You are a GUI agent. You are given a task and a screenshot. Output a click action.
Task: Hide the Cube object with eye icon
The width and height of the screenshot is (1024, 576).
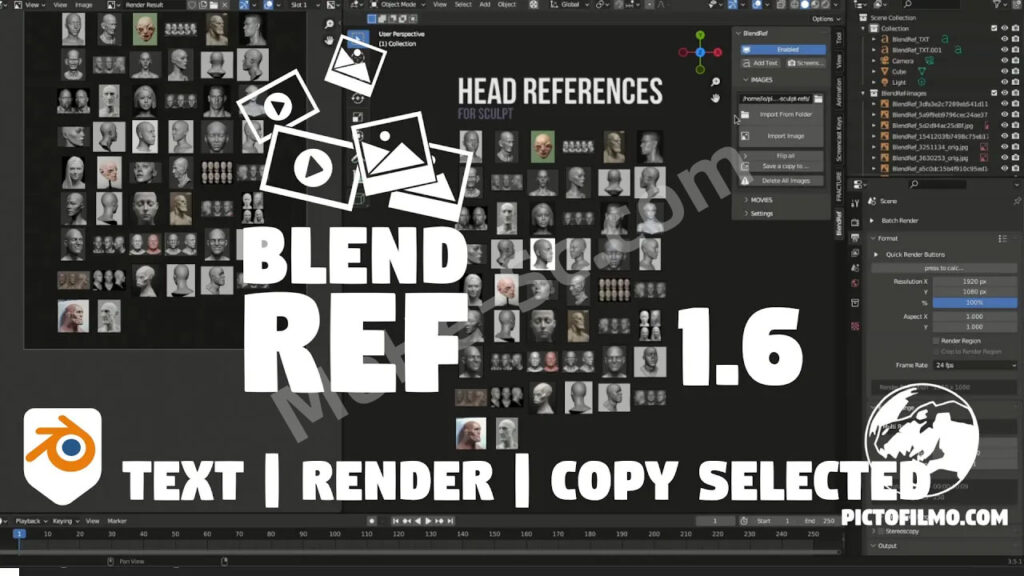pos(1004,71)
